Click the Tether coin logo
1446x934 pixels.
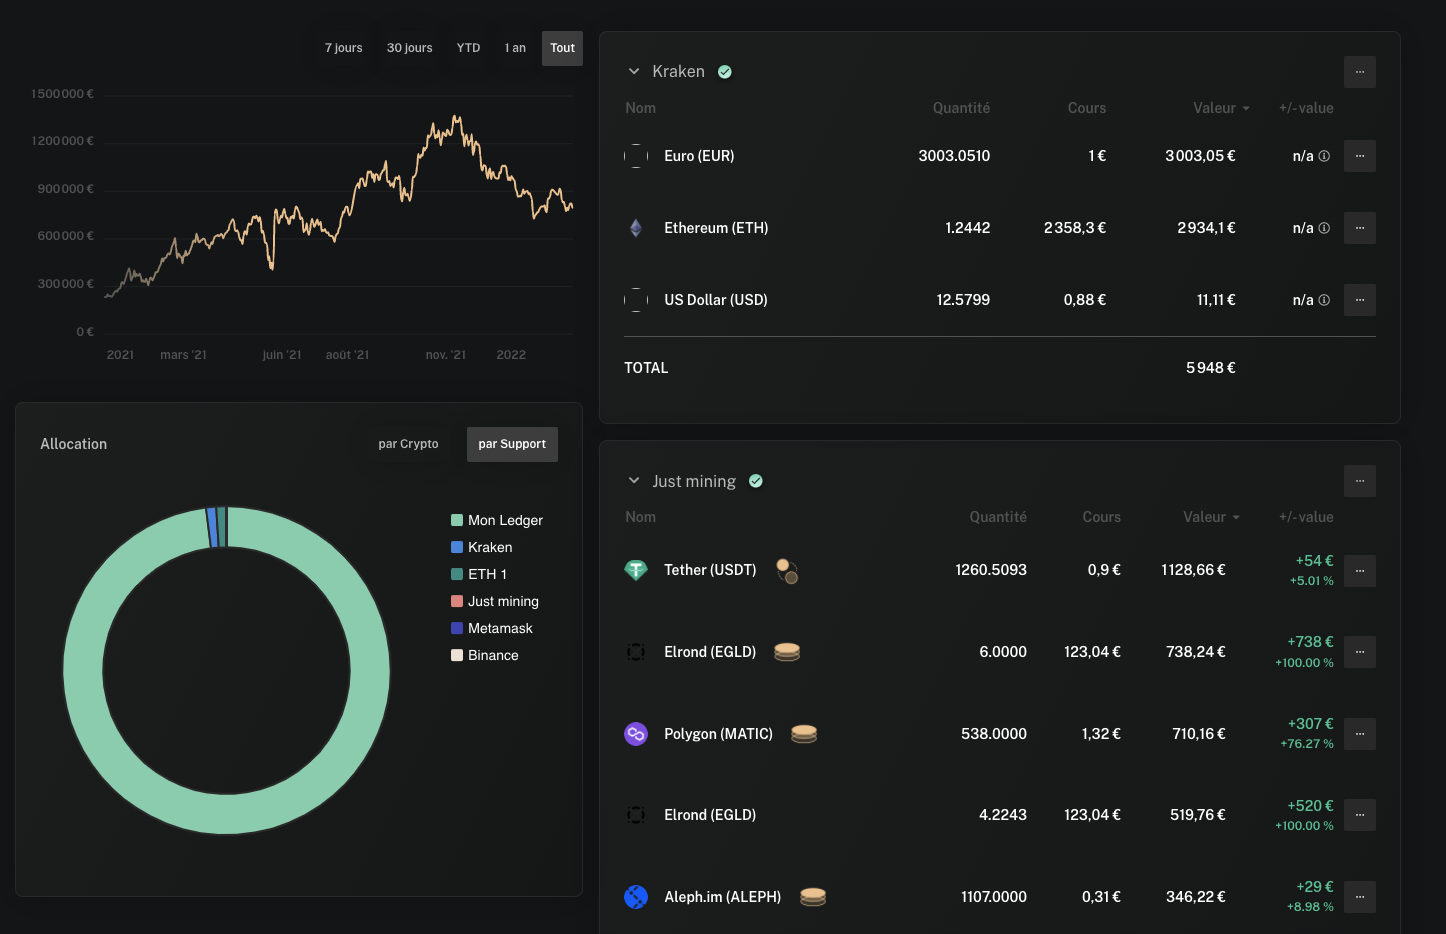pos(636,570)
